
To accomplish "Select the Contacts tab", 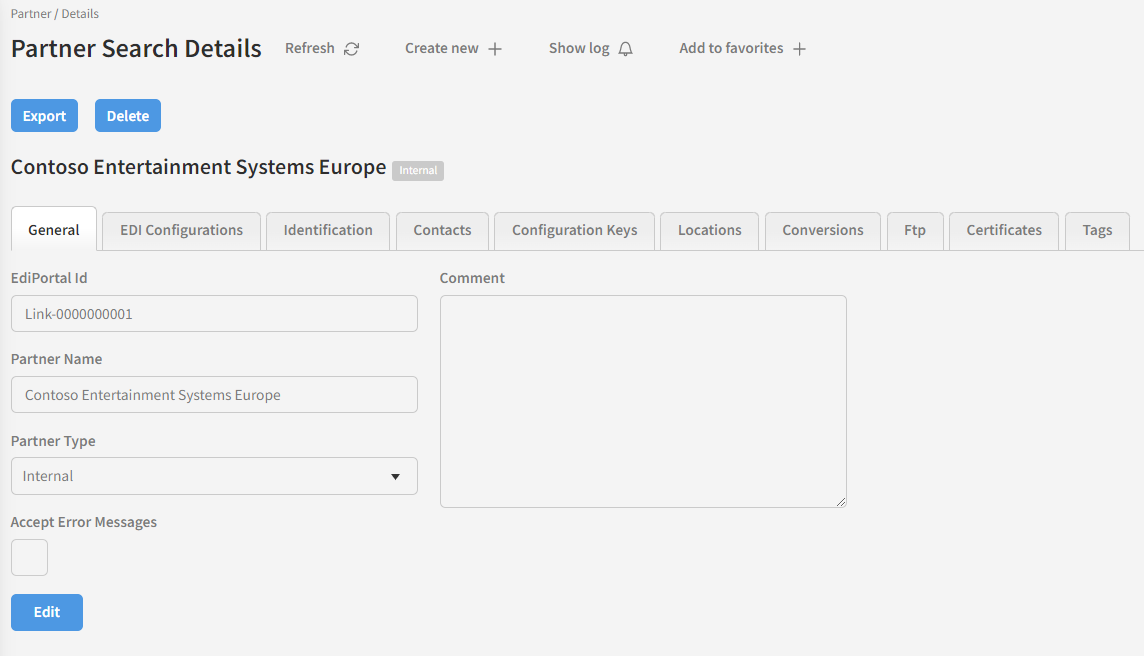I will (442, 230).
